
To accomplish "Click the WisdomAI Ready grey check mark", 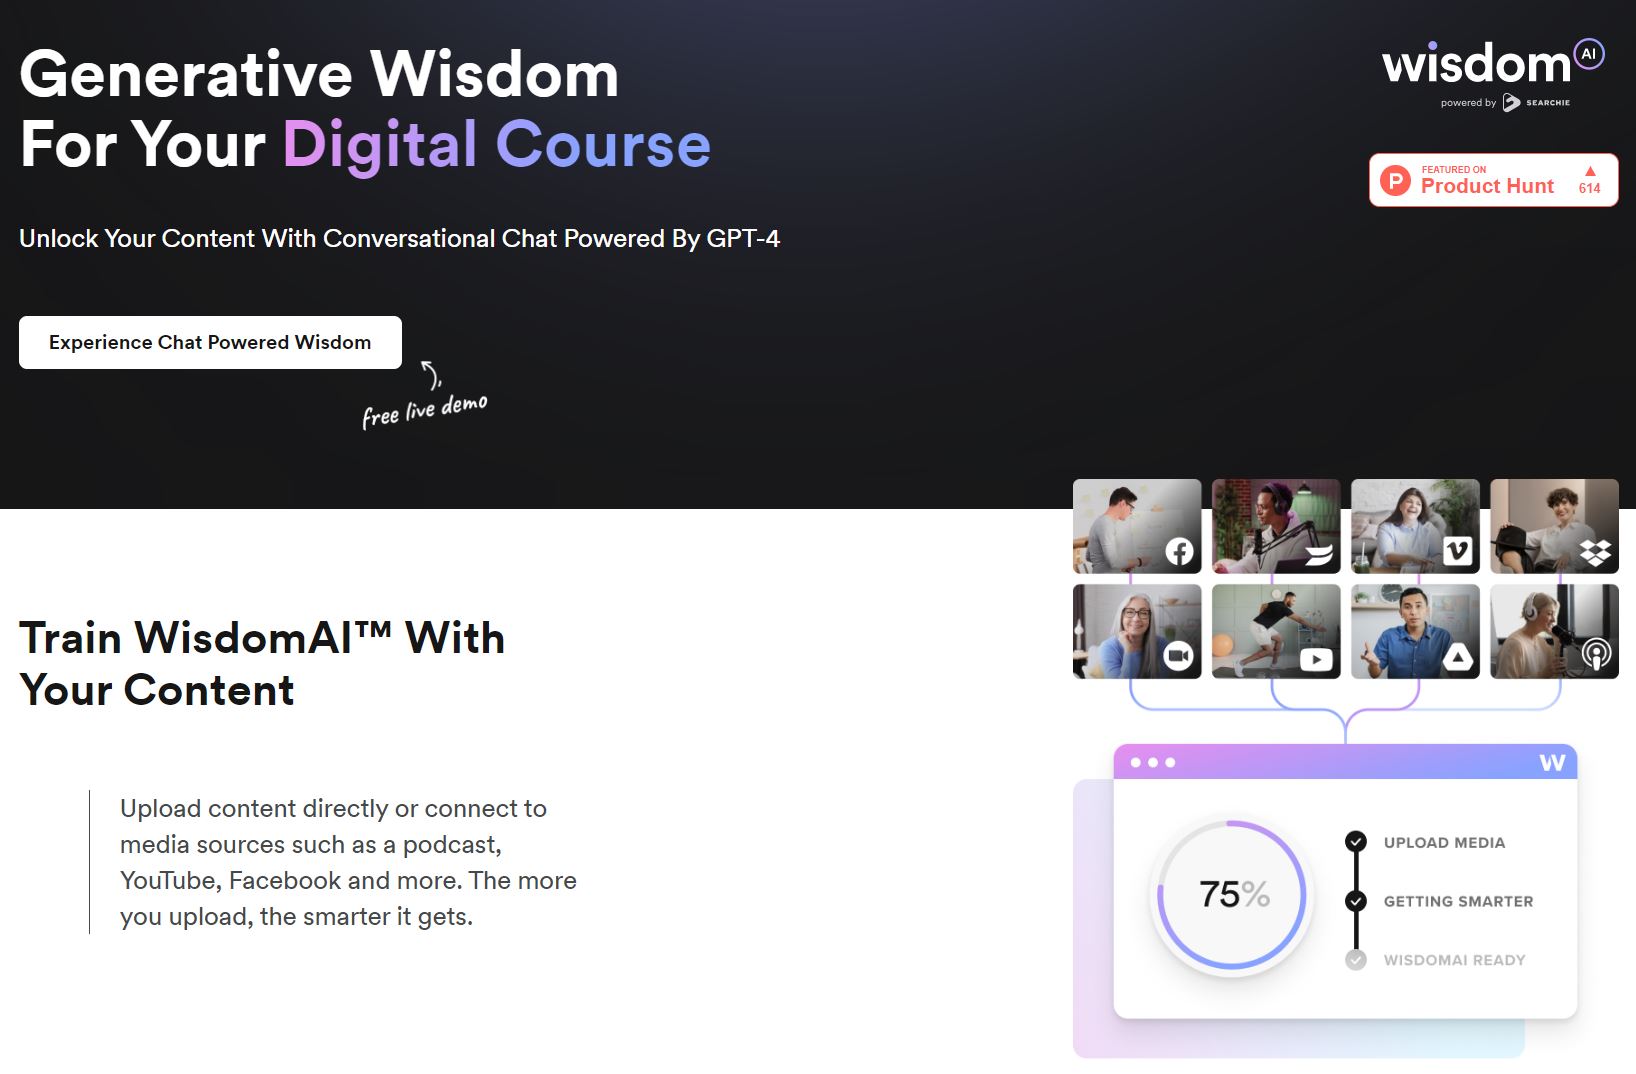I will [1356, 960].
